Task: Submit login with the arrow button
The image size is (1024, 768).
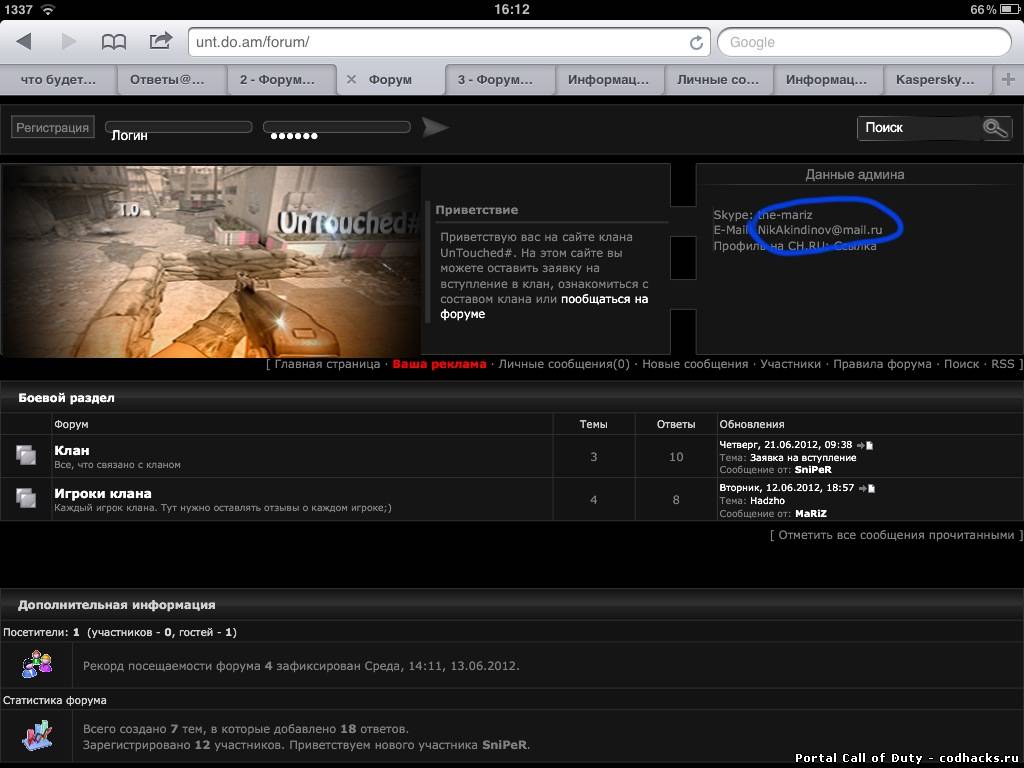Action: pos(435,127)
